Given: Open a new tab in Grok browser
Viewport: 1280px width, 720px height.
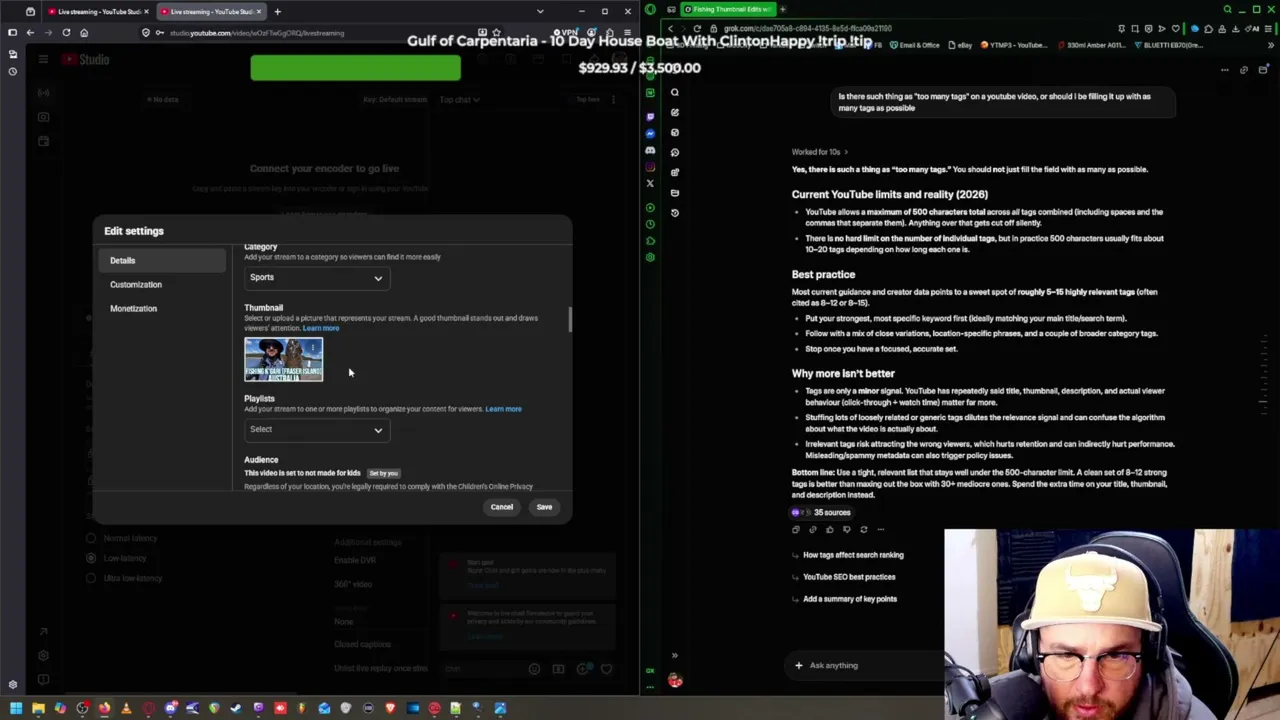Looking at the screenshot, I should click(782, 9).
